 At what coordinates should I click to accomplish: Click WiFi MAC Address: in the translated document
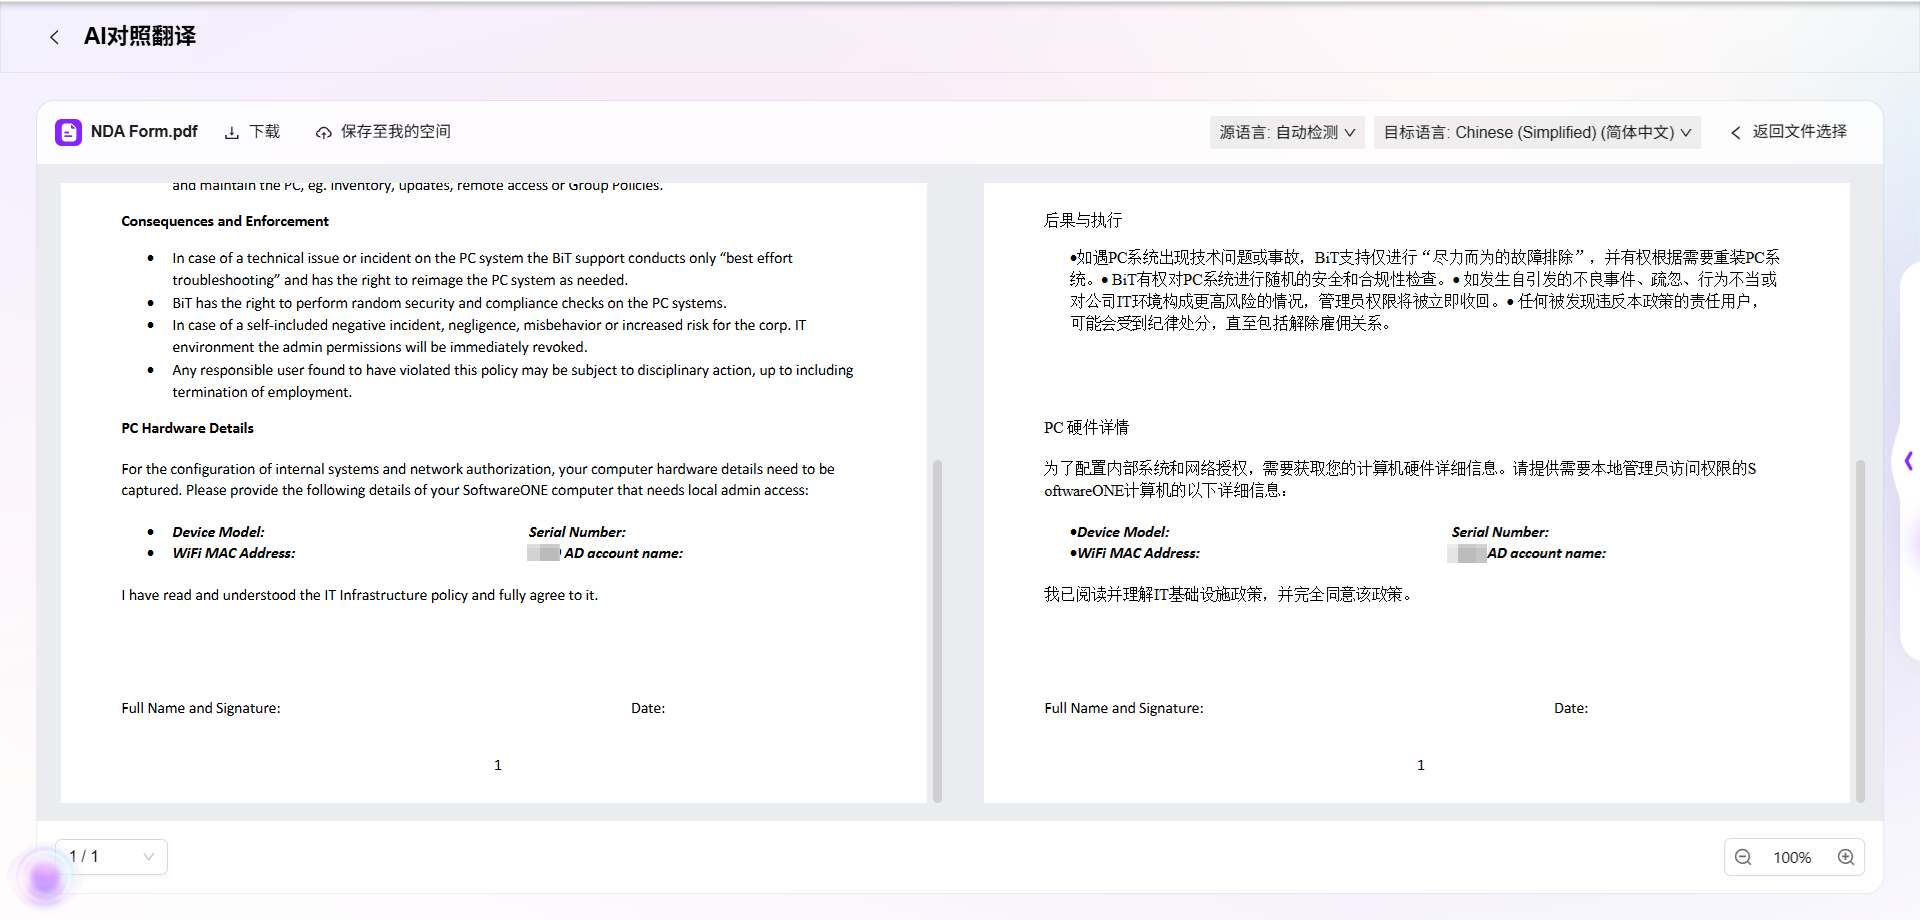click(x=1139, y=553)
